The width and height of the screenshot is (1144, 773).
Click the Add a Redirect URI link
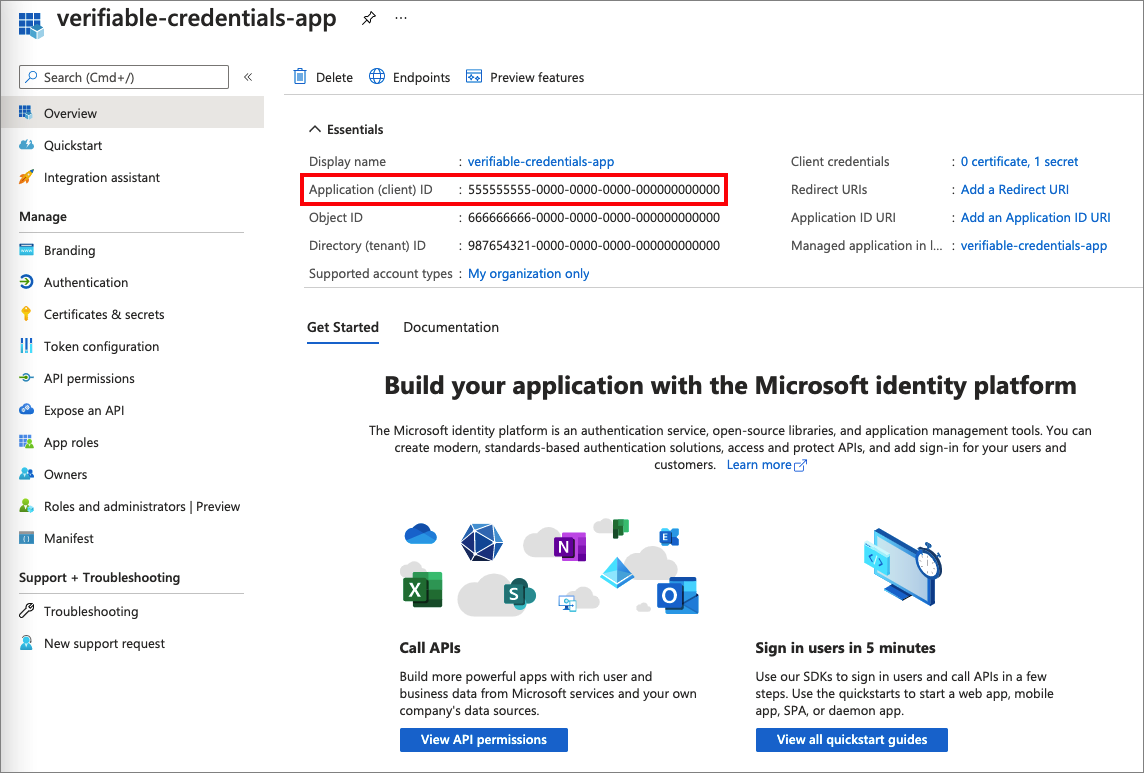click(1015, 189)
